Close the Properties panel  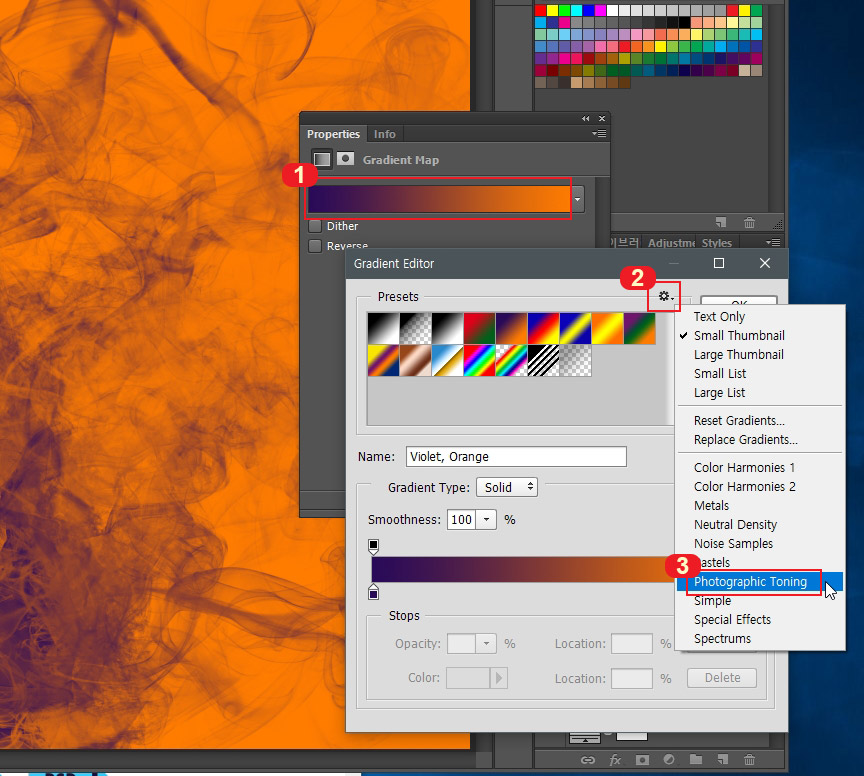point(602,118)
